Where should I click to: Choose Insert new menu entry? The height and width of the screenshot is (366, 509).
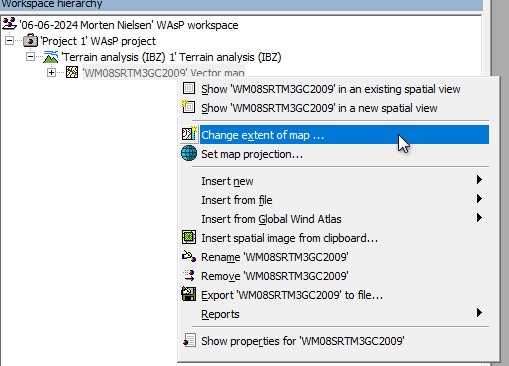click(335, 181)
